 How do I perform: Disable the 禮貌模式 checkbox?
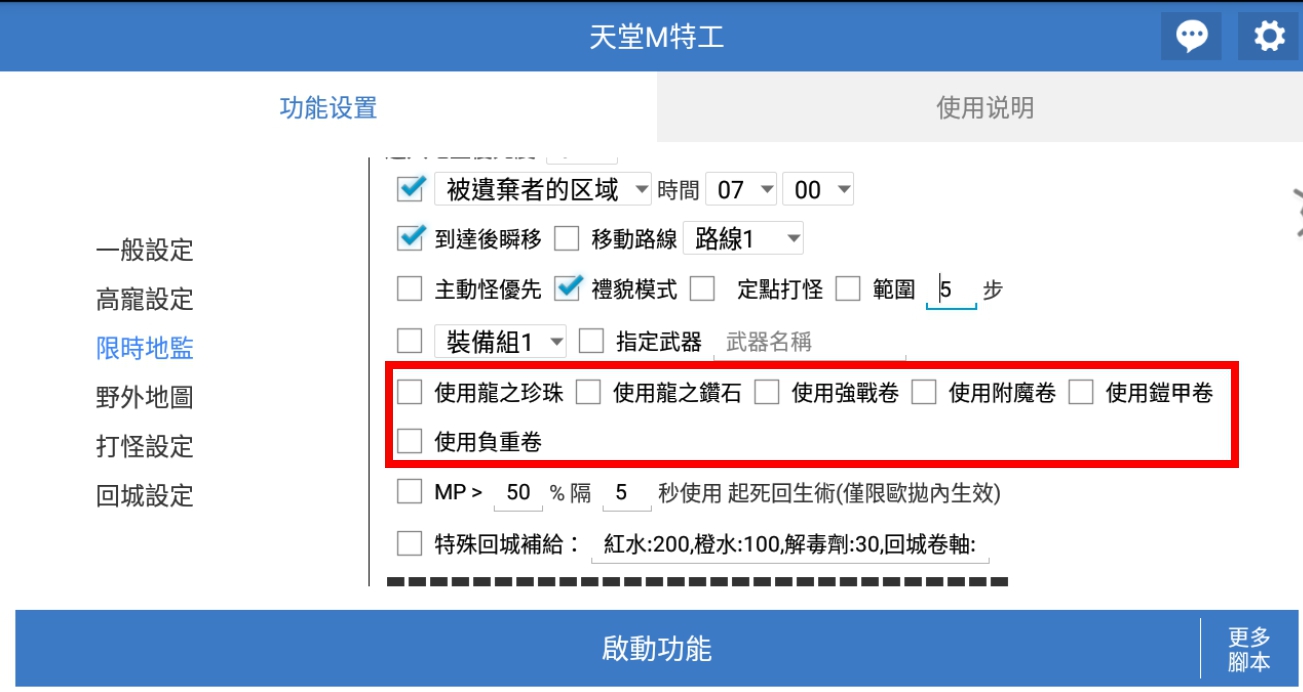pyautogui.click(x=568, y=289)
